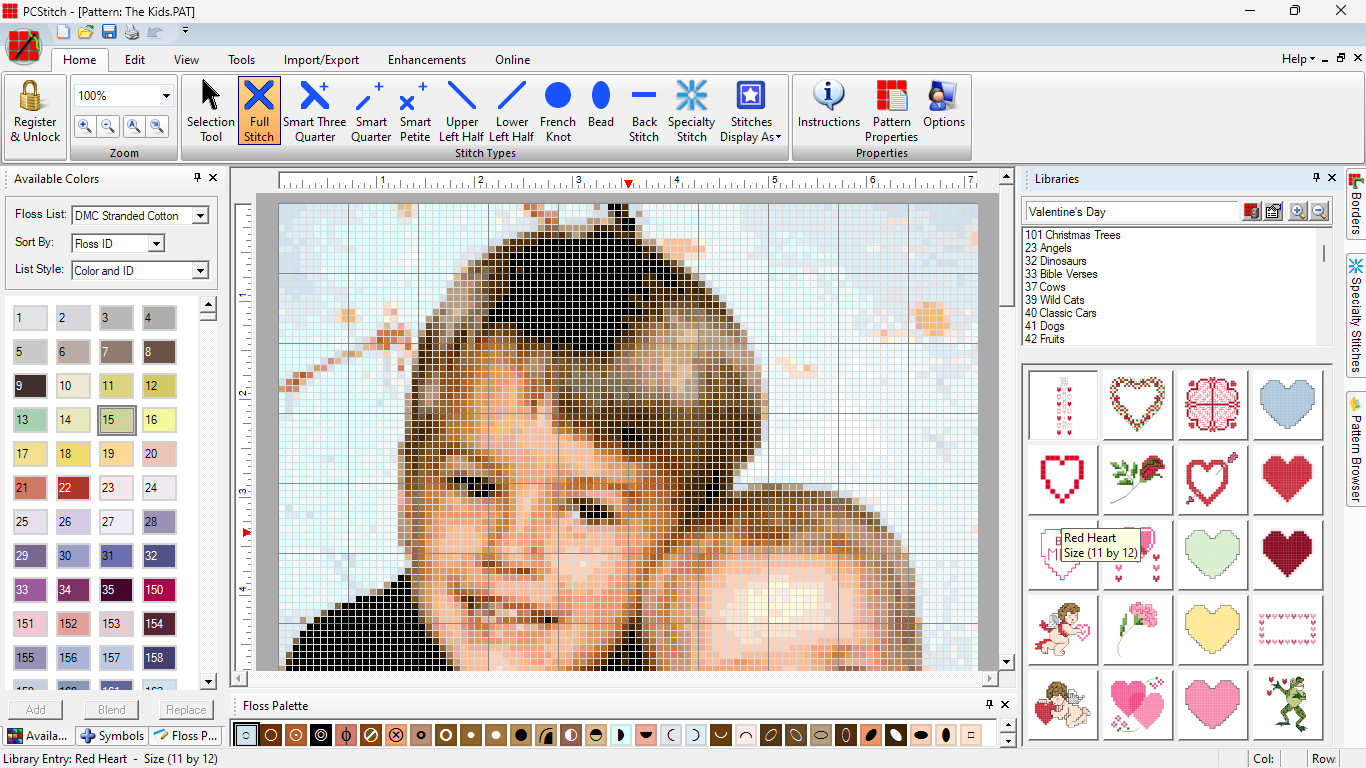Unpin the Libraries panel
This screenshot has width=1366, height=768.
pos(1316,178)
